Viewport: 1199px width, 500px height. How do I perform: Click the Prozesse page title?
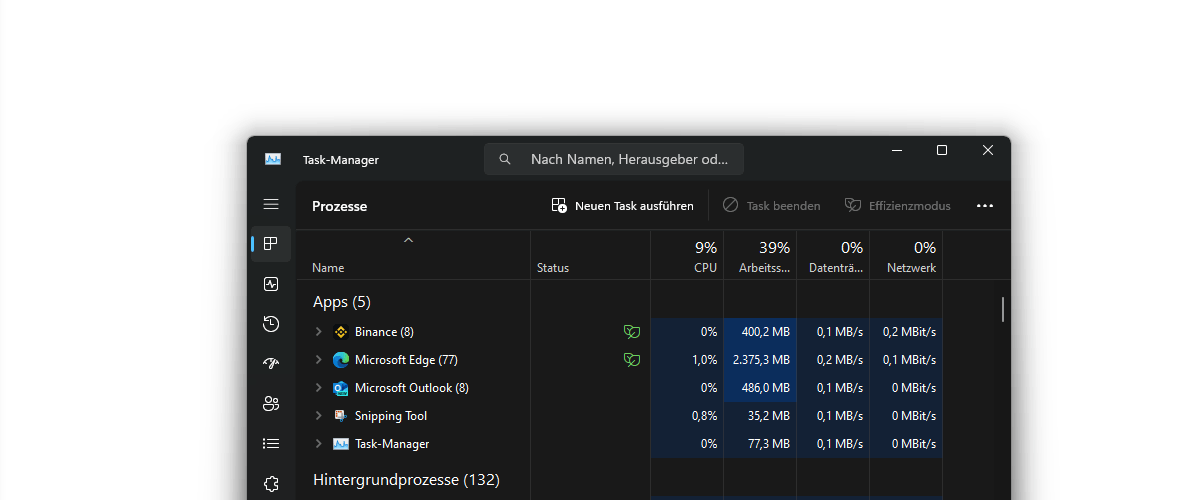coord(340,206)
